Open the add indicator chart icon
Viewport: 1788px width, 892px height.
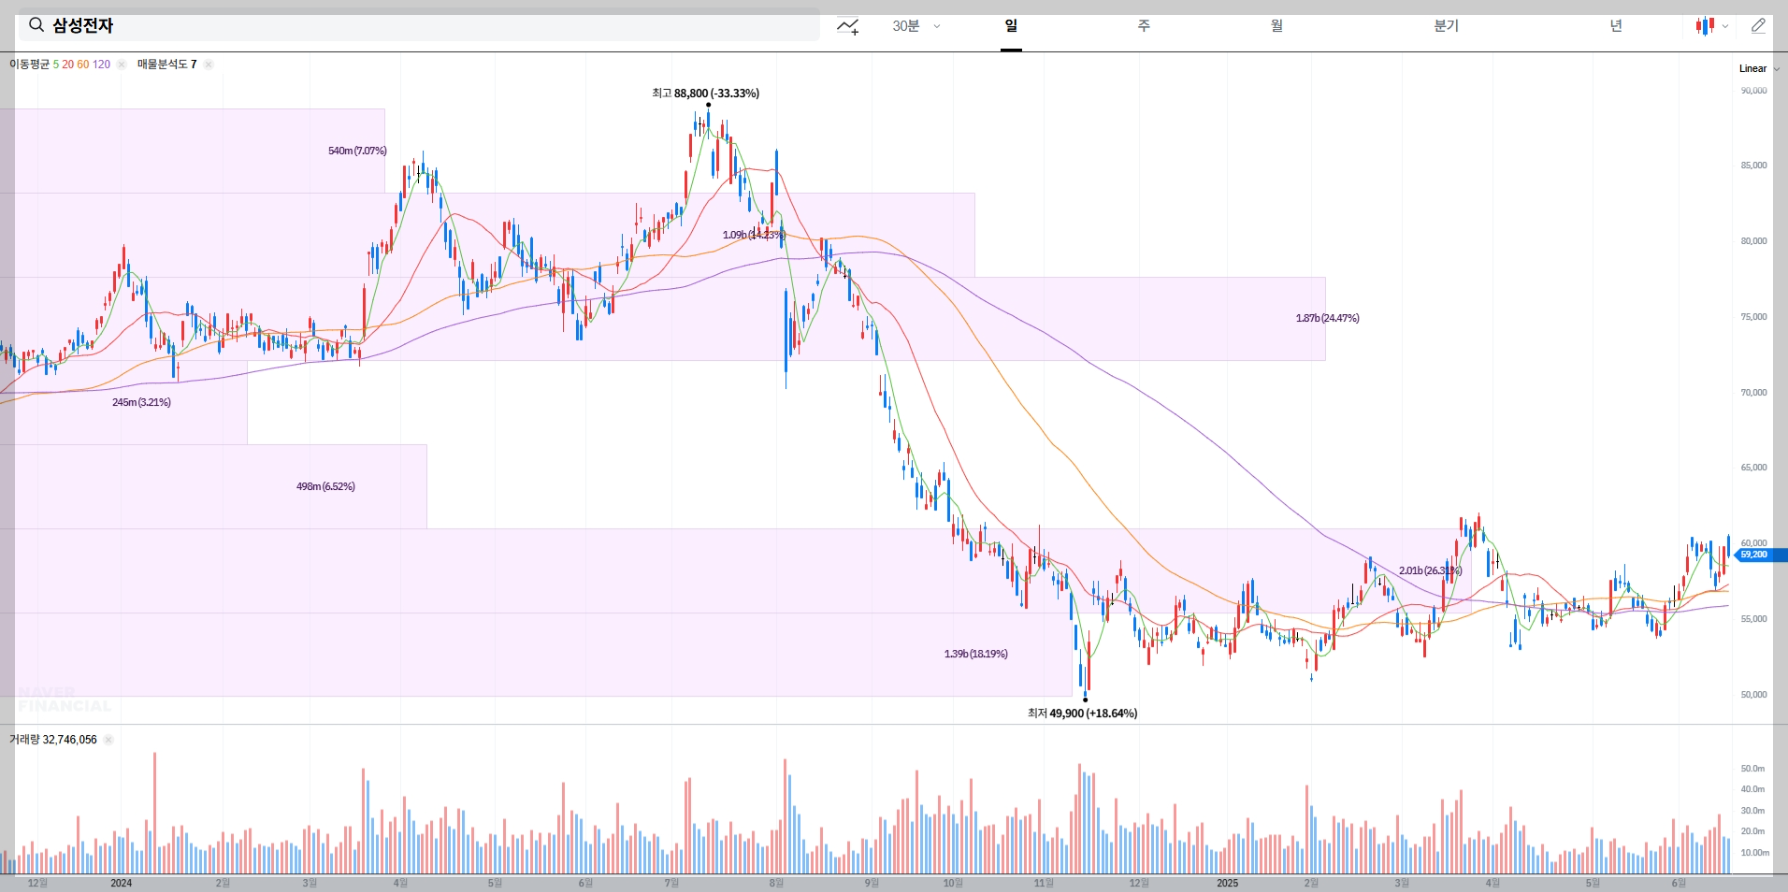pos(848,26)
